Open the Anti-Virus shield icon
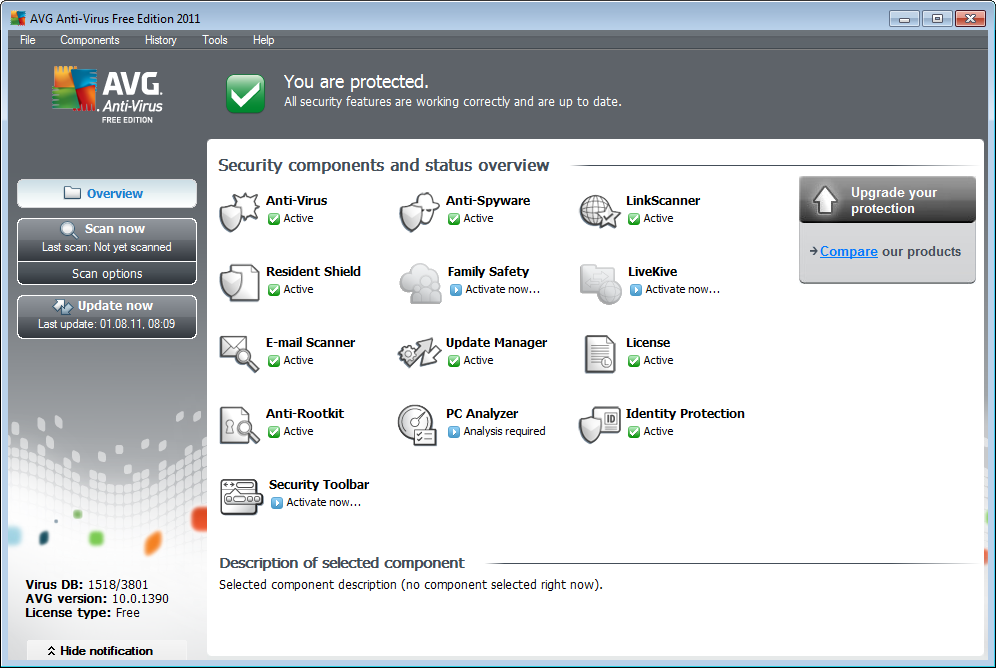 coord(238,211)
